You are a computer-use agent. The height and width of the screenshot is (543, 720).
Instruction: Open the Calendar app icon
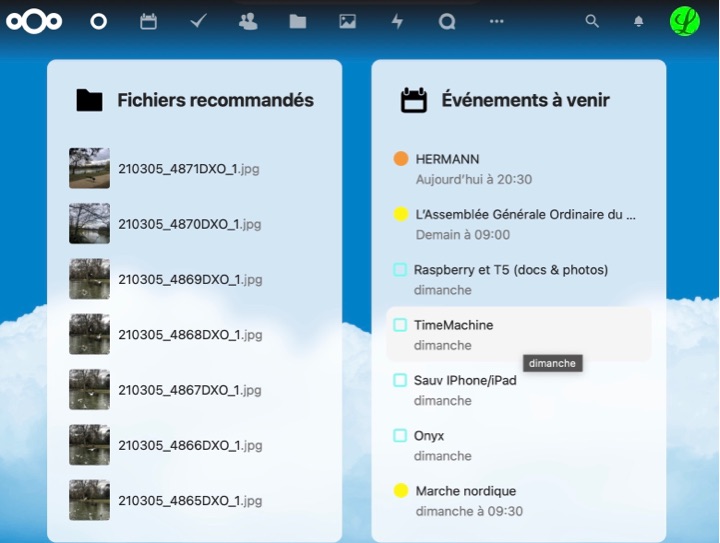[x=148, y=21]
